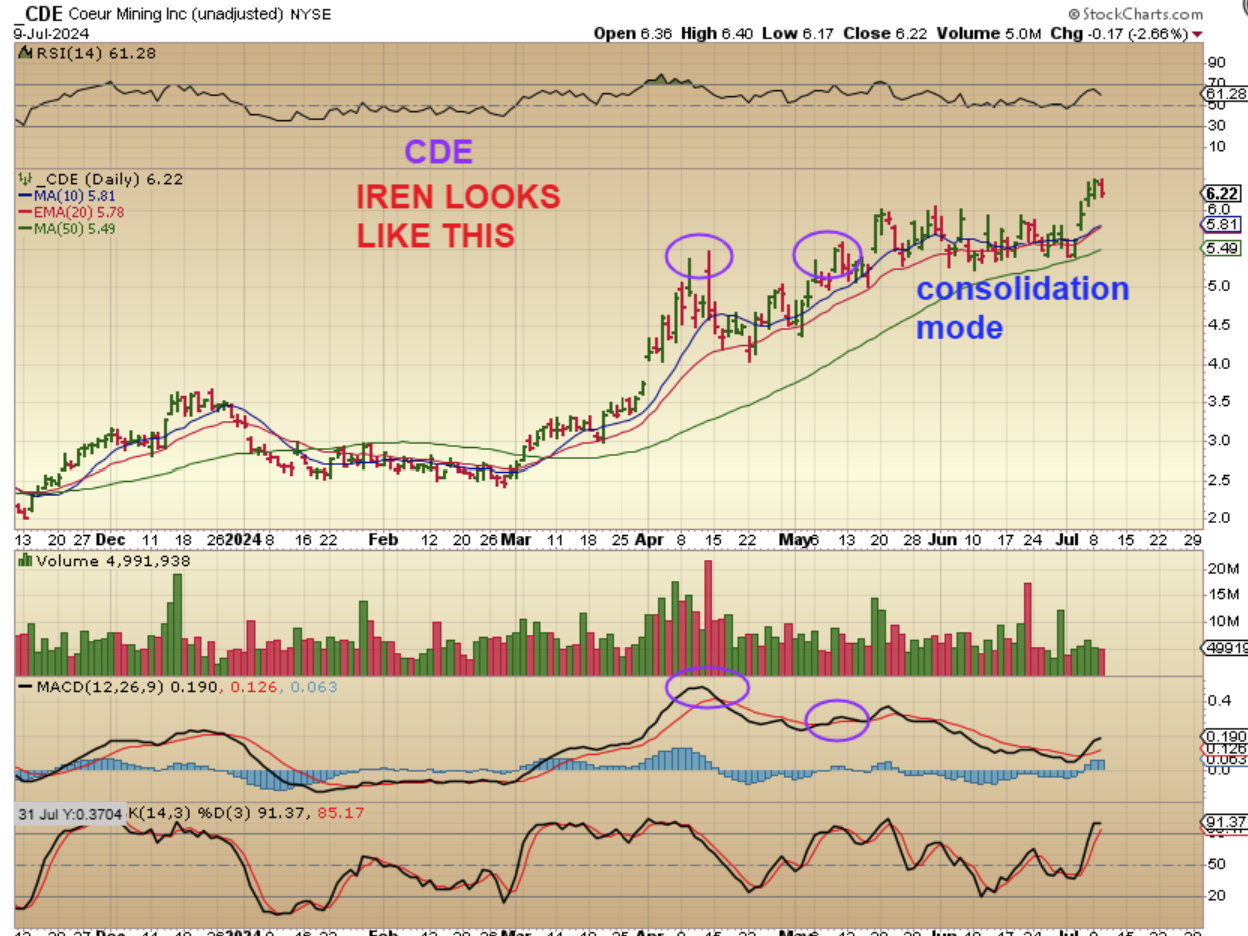1248x936 pixels.
Task: Click the price bar icon beside _CDE (Daily)
Action: tap(25, 178)
